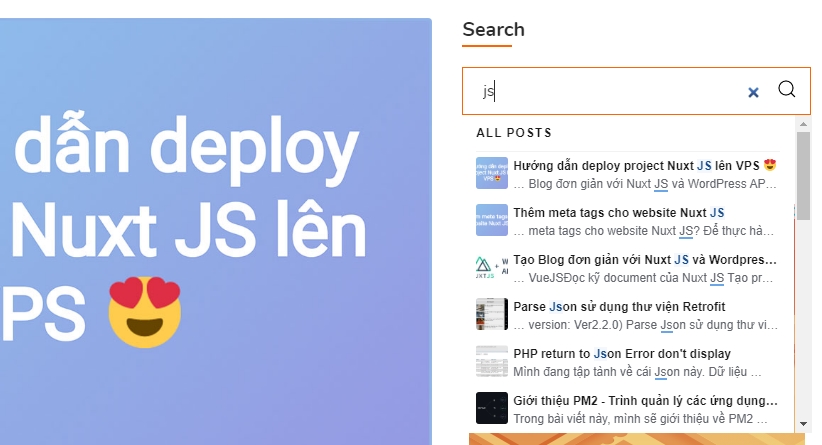This screenshot has height=445, width=822.
Task: Open result "Hướng dẫn deploy project Nuxt JS lên VPS"
Action: [x=645, y=166]
